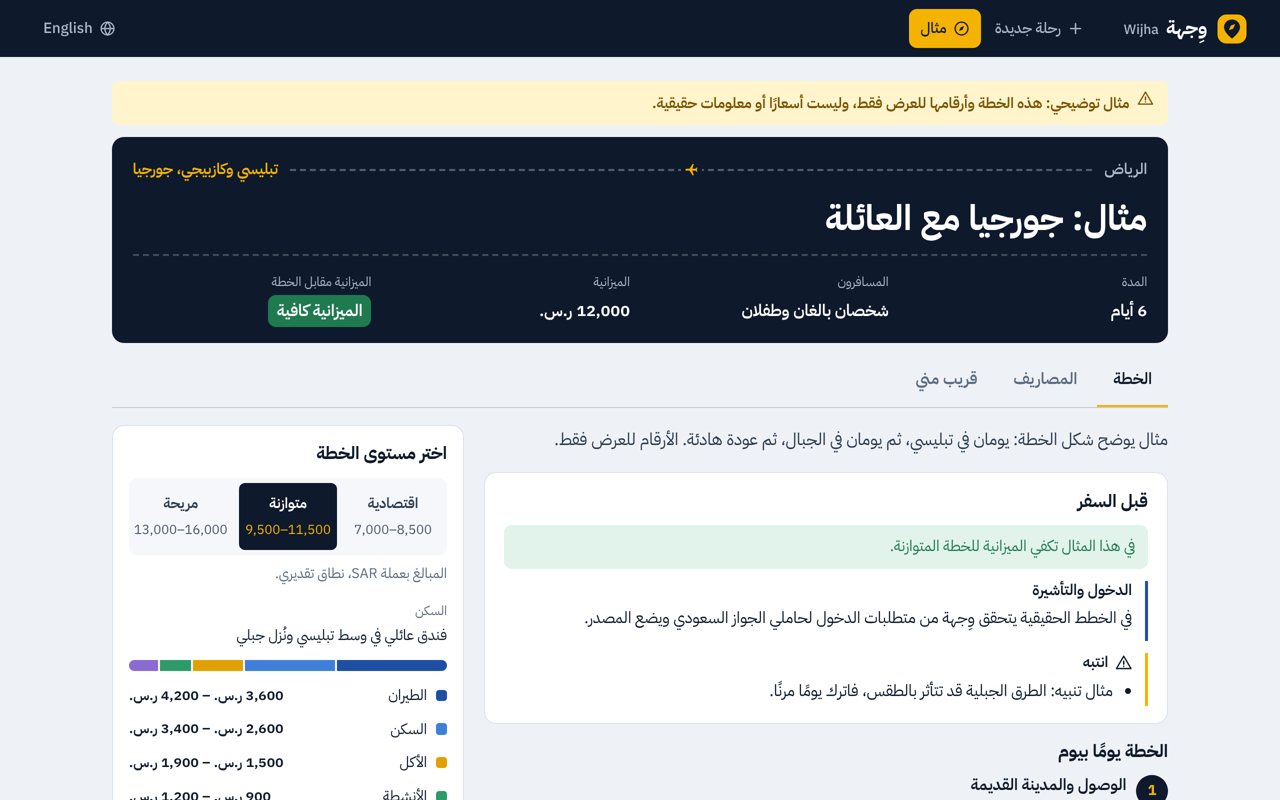
Task: Click the warning triangle in the yellow banner
Action: pos(1145,99)
